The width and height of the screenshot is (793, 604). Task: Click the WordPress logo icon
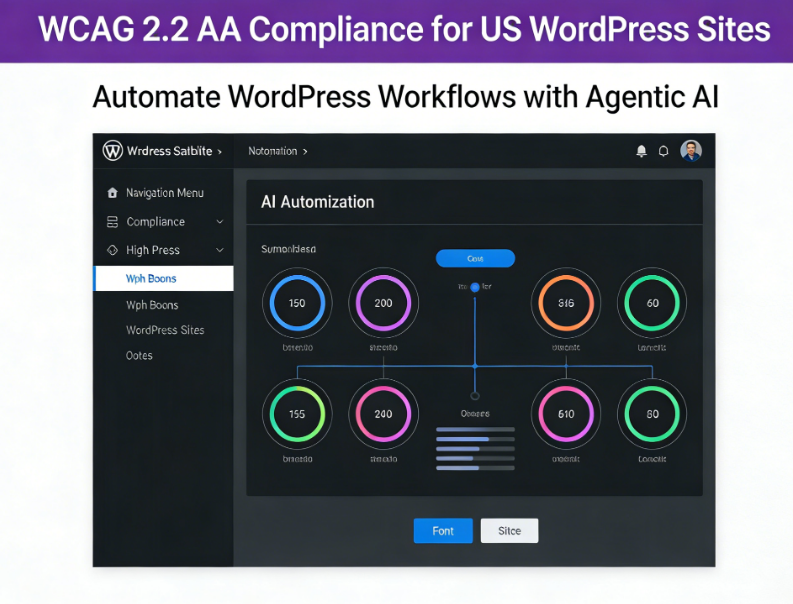pyautogui.click(x=113, y=151)
